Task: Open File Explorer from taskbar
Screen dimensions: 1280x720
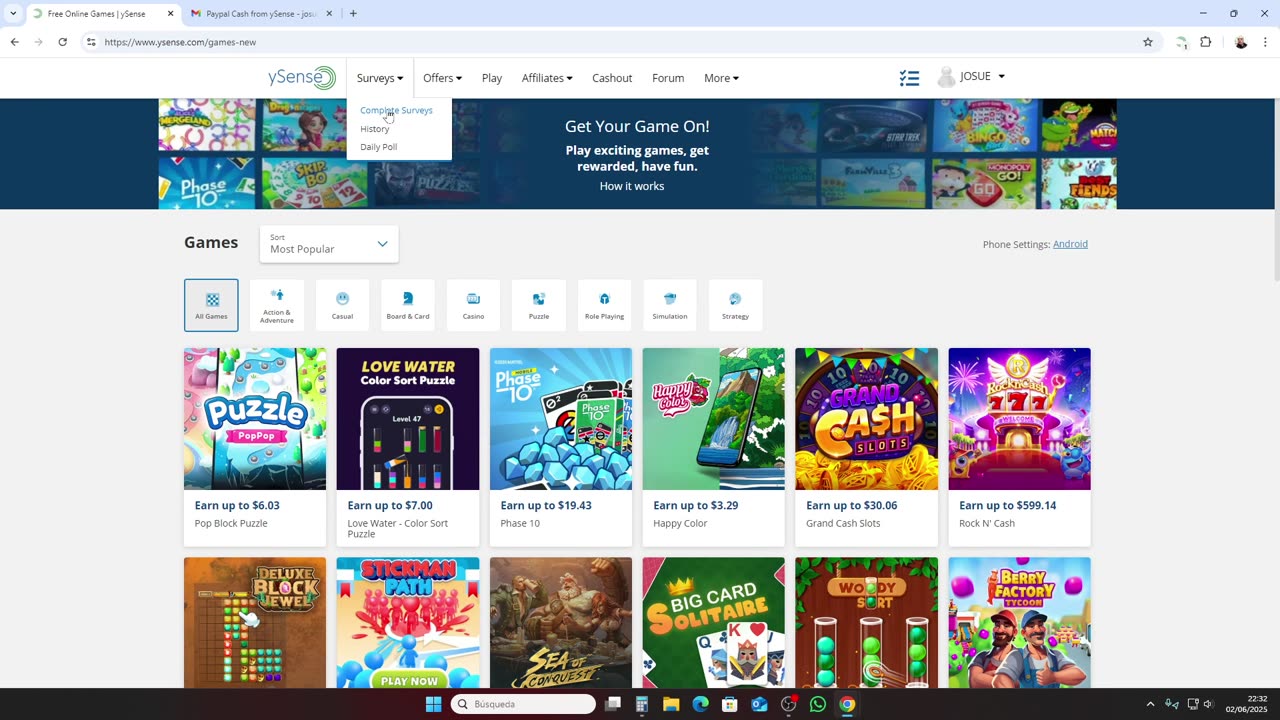Action: click(x=671, y=704)
